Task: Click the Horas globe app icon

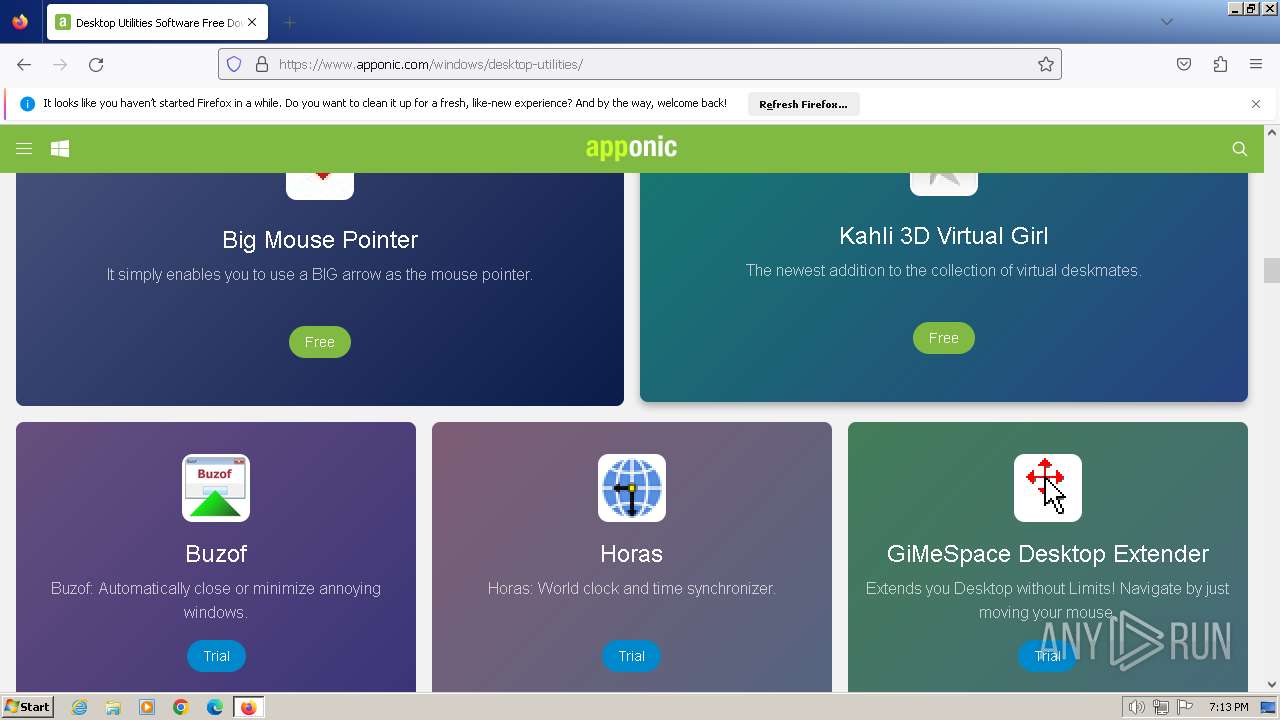Action: point(632,488)
